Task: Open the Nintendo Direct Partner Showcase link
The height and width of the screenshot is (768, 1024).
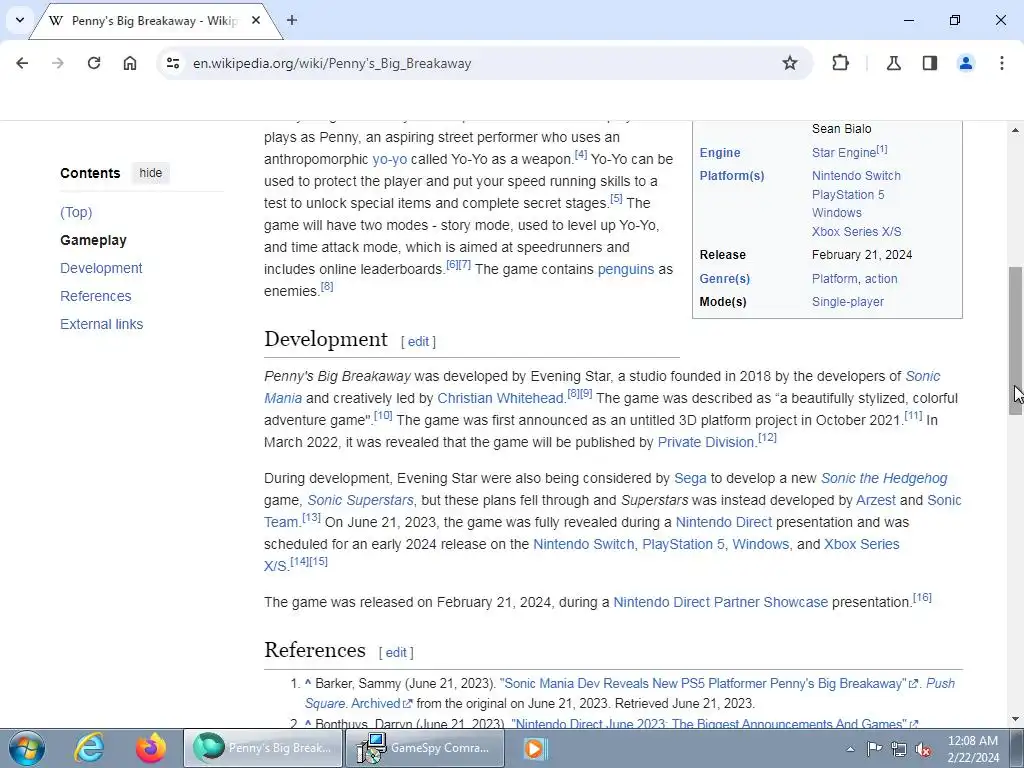Action: point(720,602)
